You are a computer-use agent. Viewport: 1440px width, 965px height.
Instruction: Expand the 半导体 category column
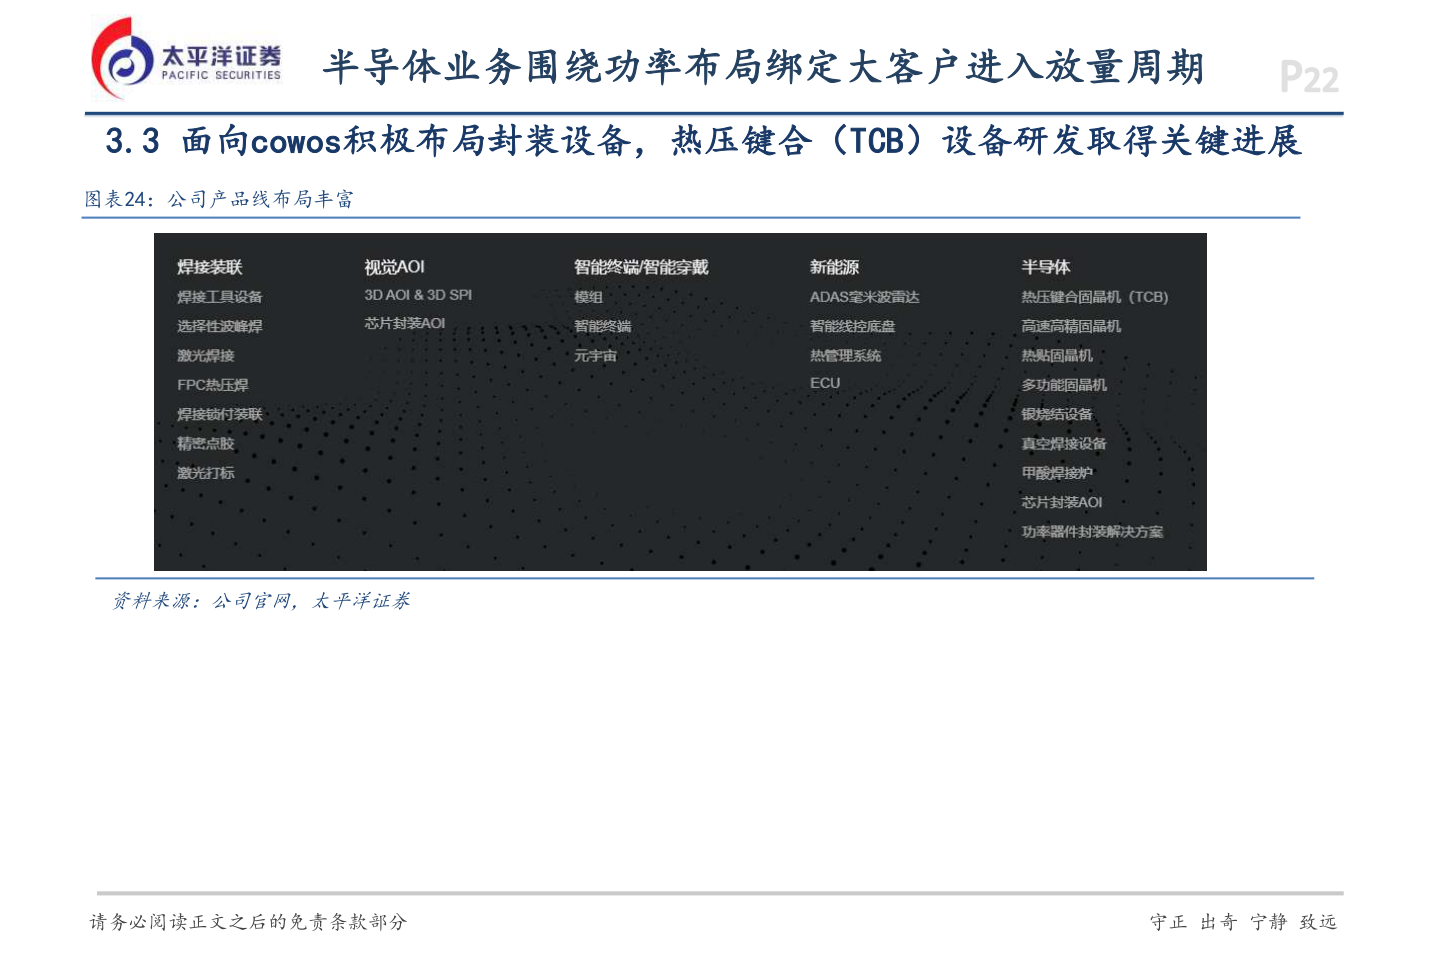[x=1046, y=266]
